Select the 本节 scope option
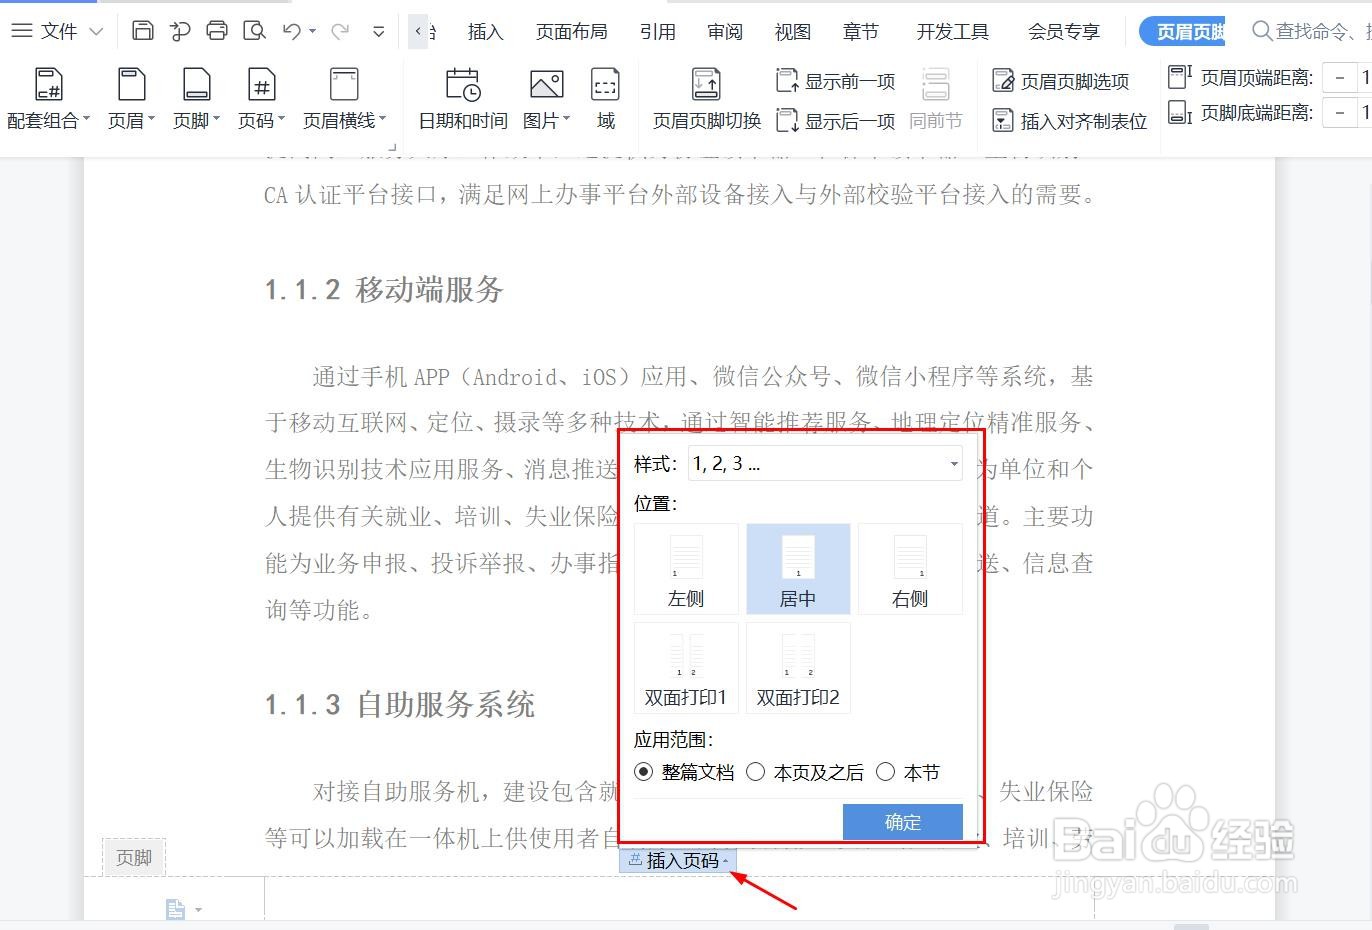 point(886,772)
